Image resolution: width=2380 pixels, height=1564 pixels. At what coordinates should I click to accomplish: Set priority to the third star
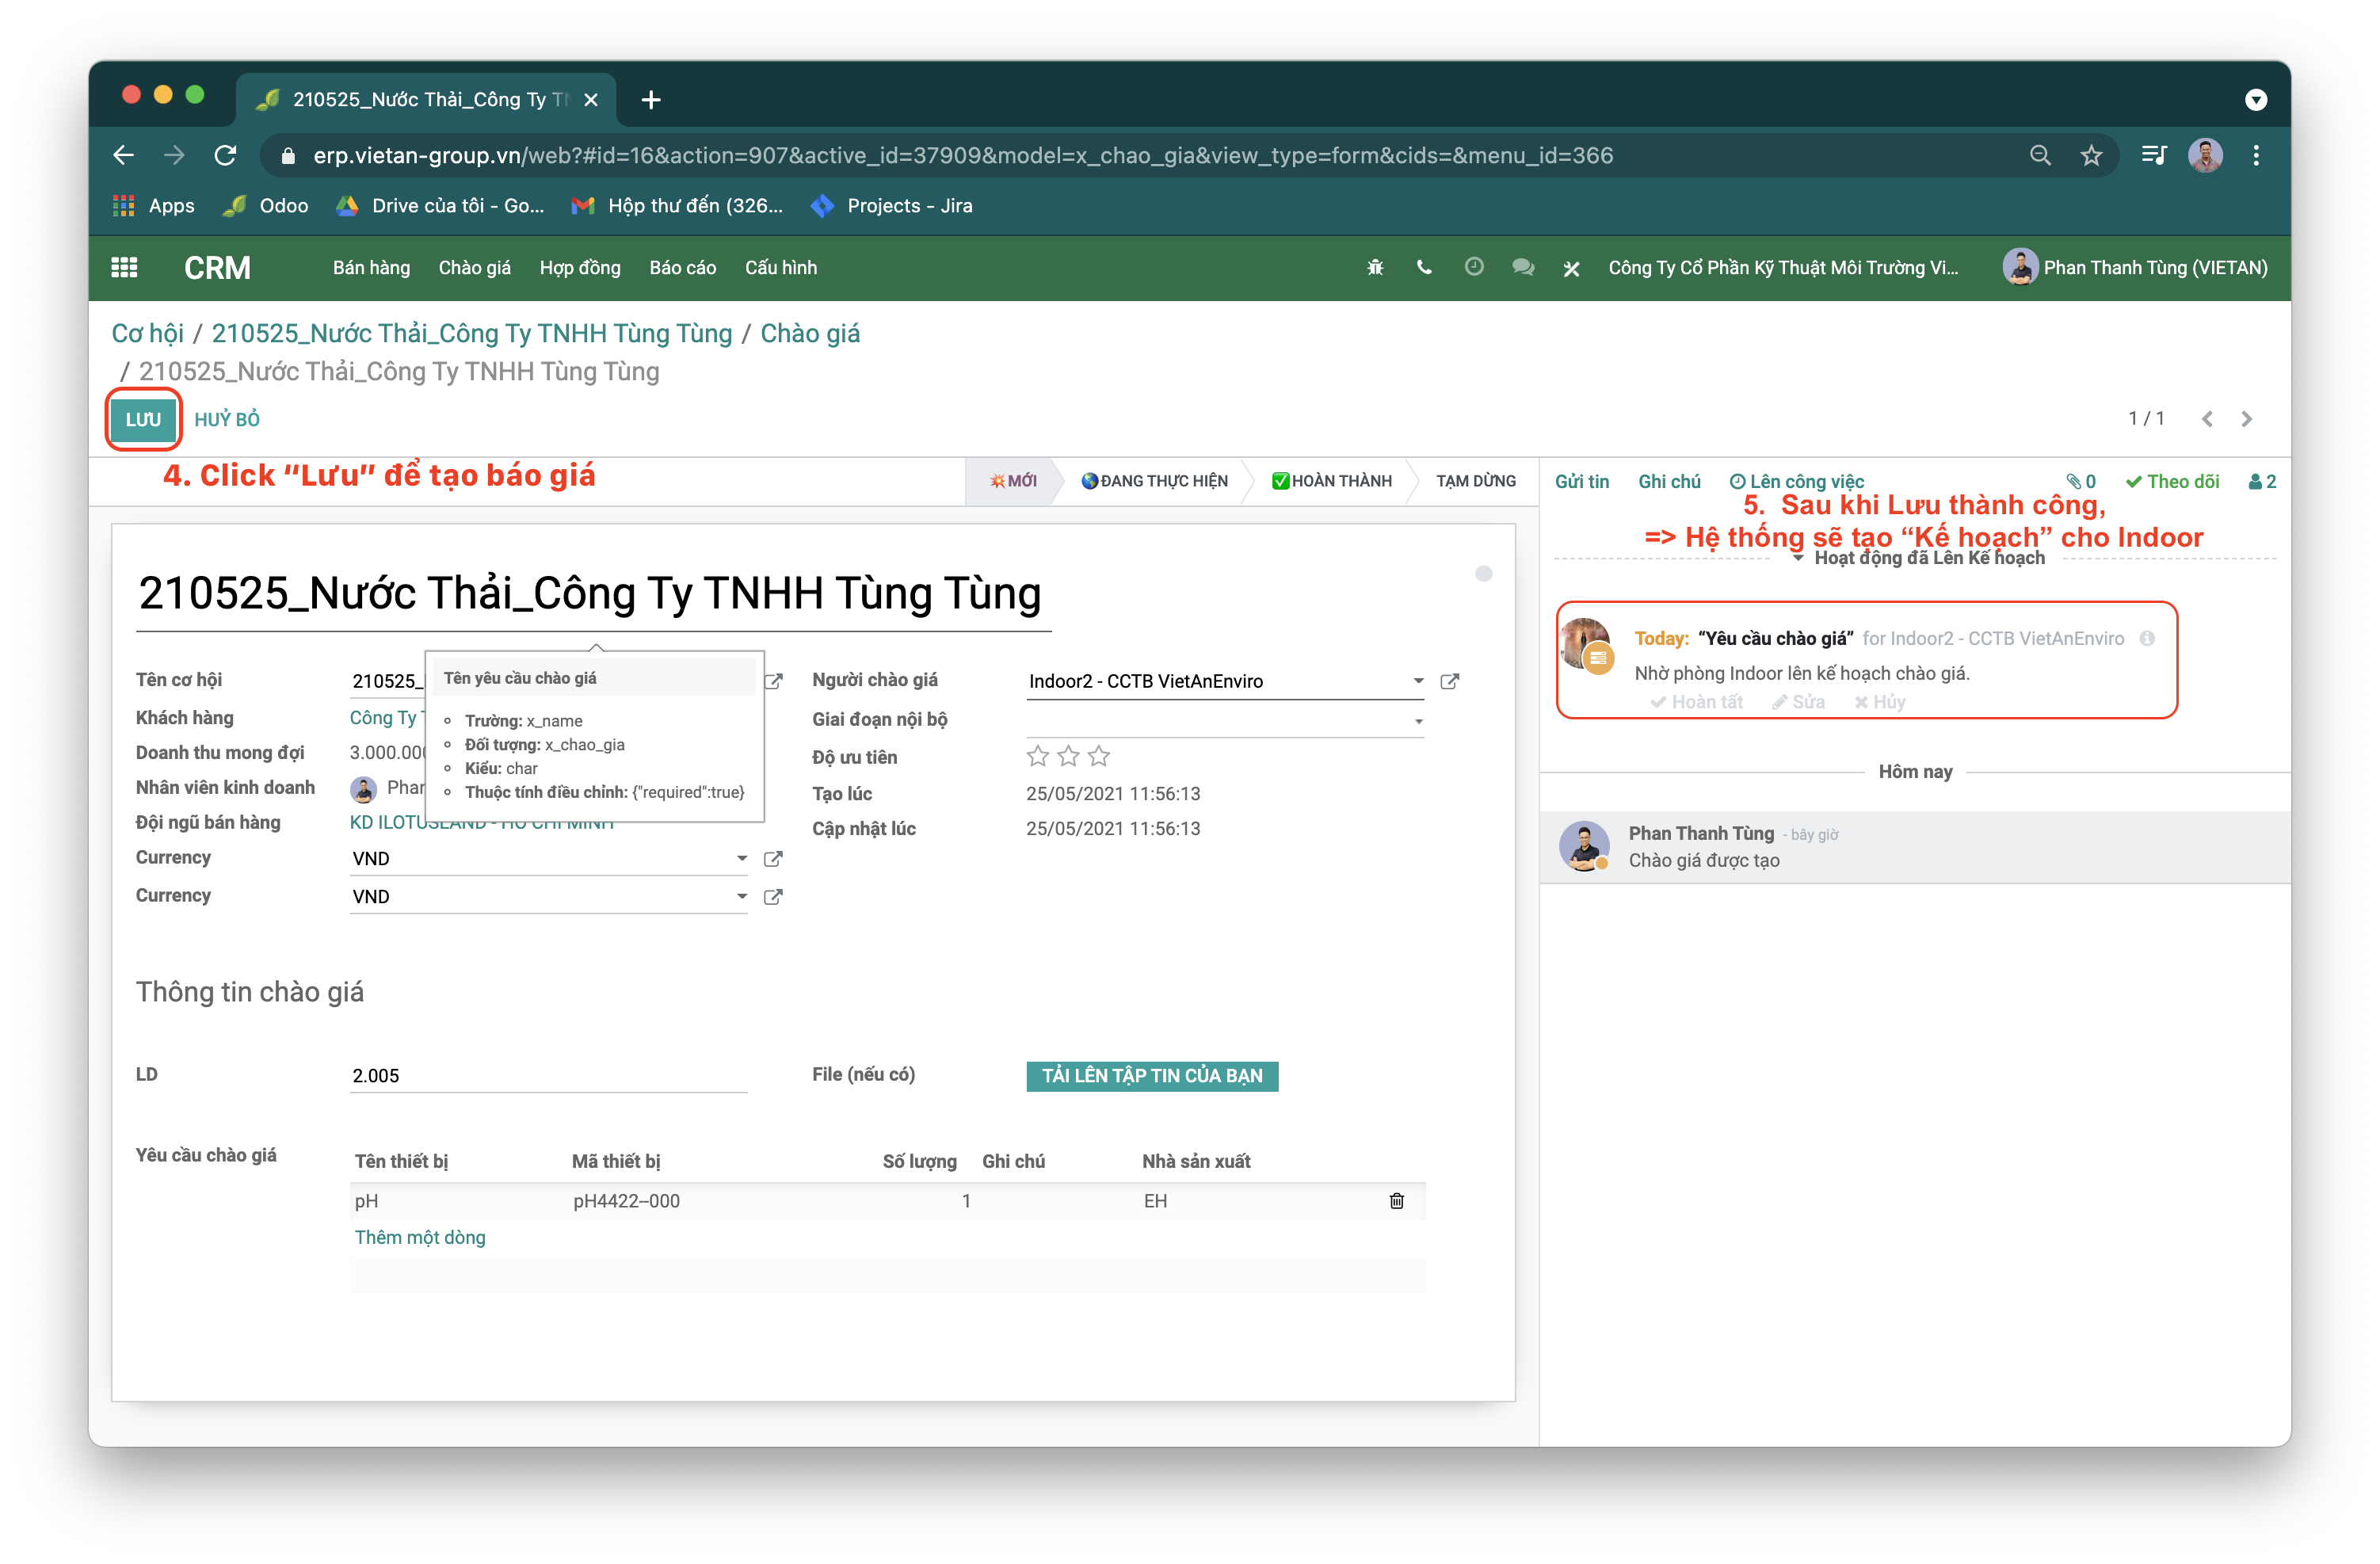(x=1099, y=756)
